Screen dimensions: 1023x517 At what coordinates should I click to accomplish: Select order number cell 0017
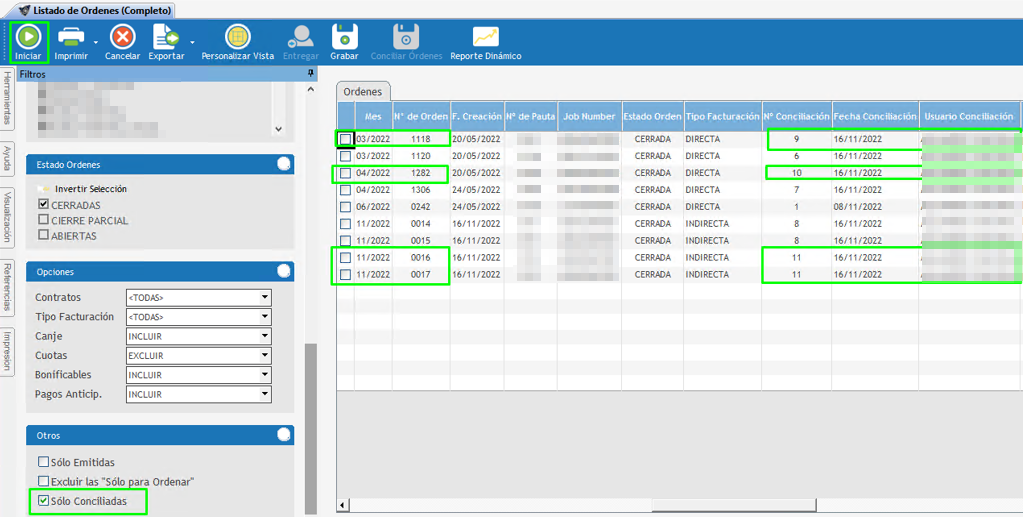421,274
